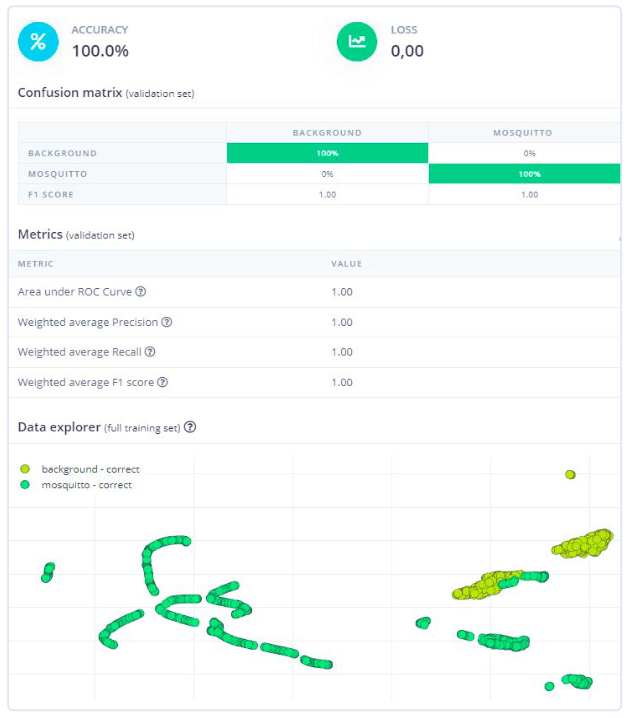Open help for Weighted average Recall
The height and width of the screenshot is (718, 629).
(150, 352)
